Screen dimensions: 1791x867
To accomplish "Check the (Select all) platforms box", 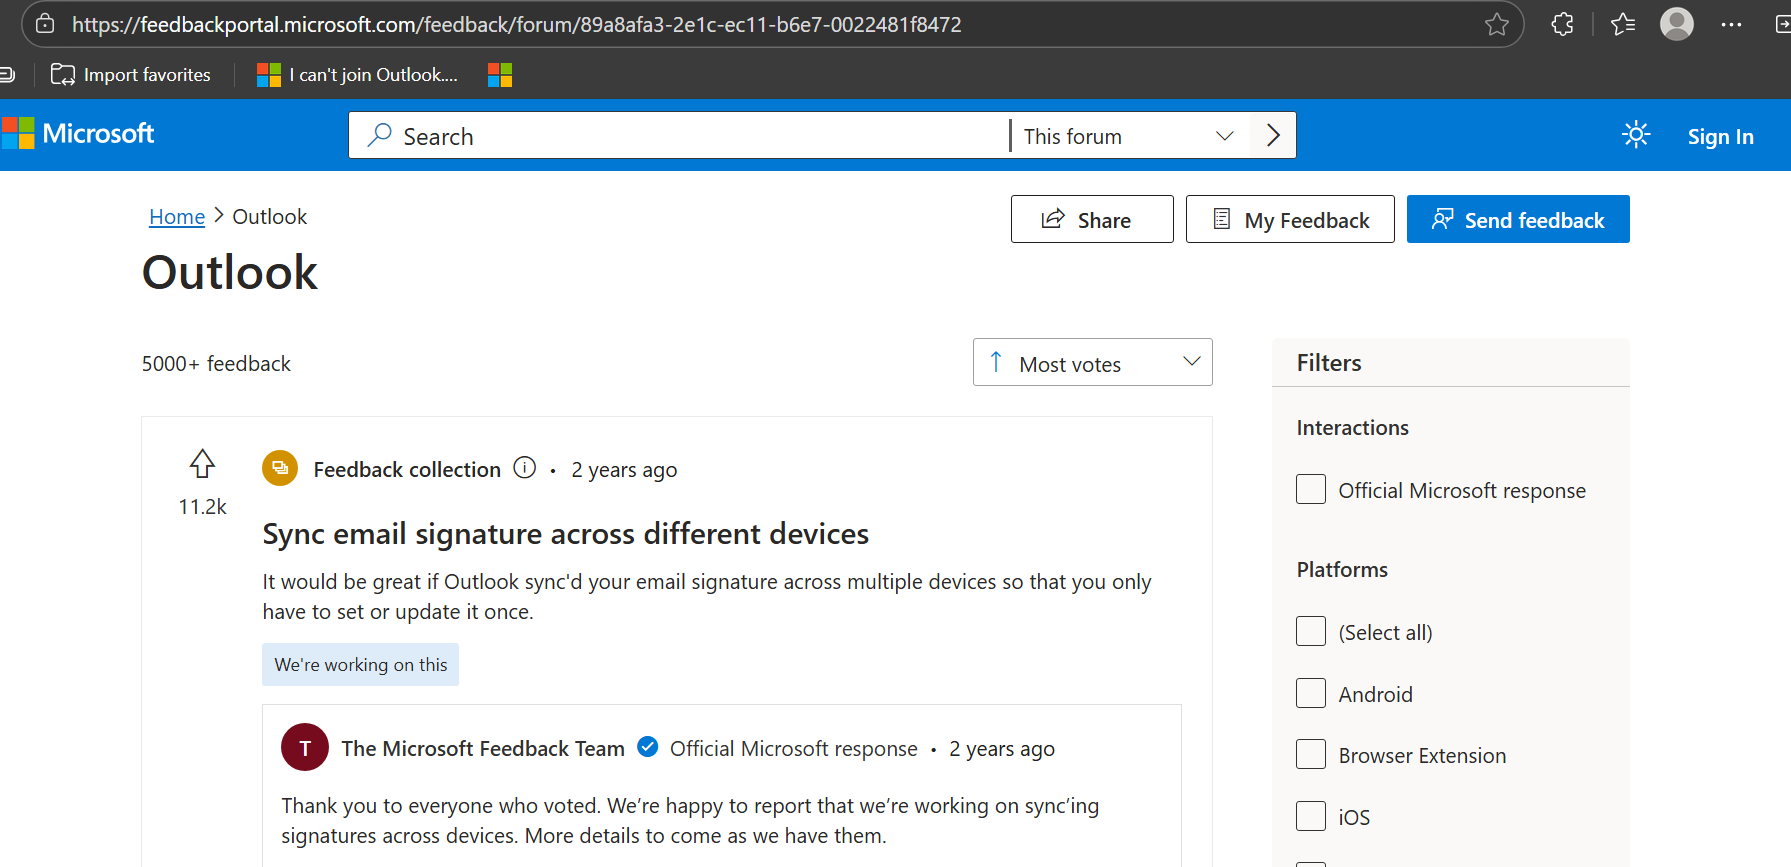I will 1311,631.
